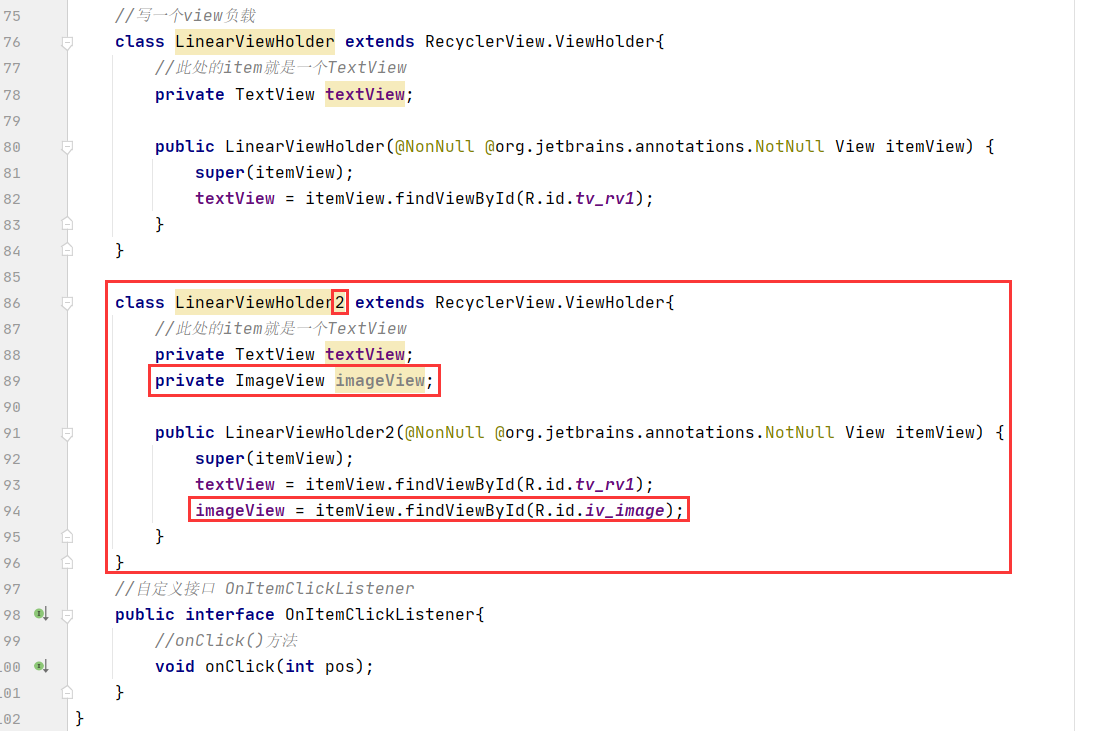This screenshot has height=731, width=1107.
Task: Click line number 90 in the gutter
Action: click(x=12, y=407)
